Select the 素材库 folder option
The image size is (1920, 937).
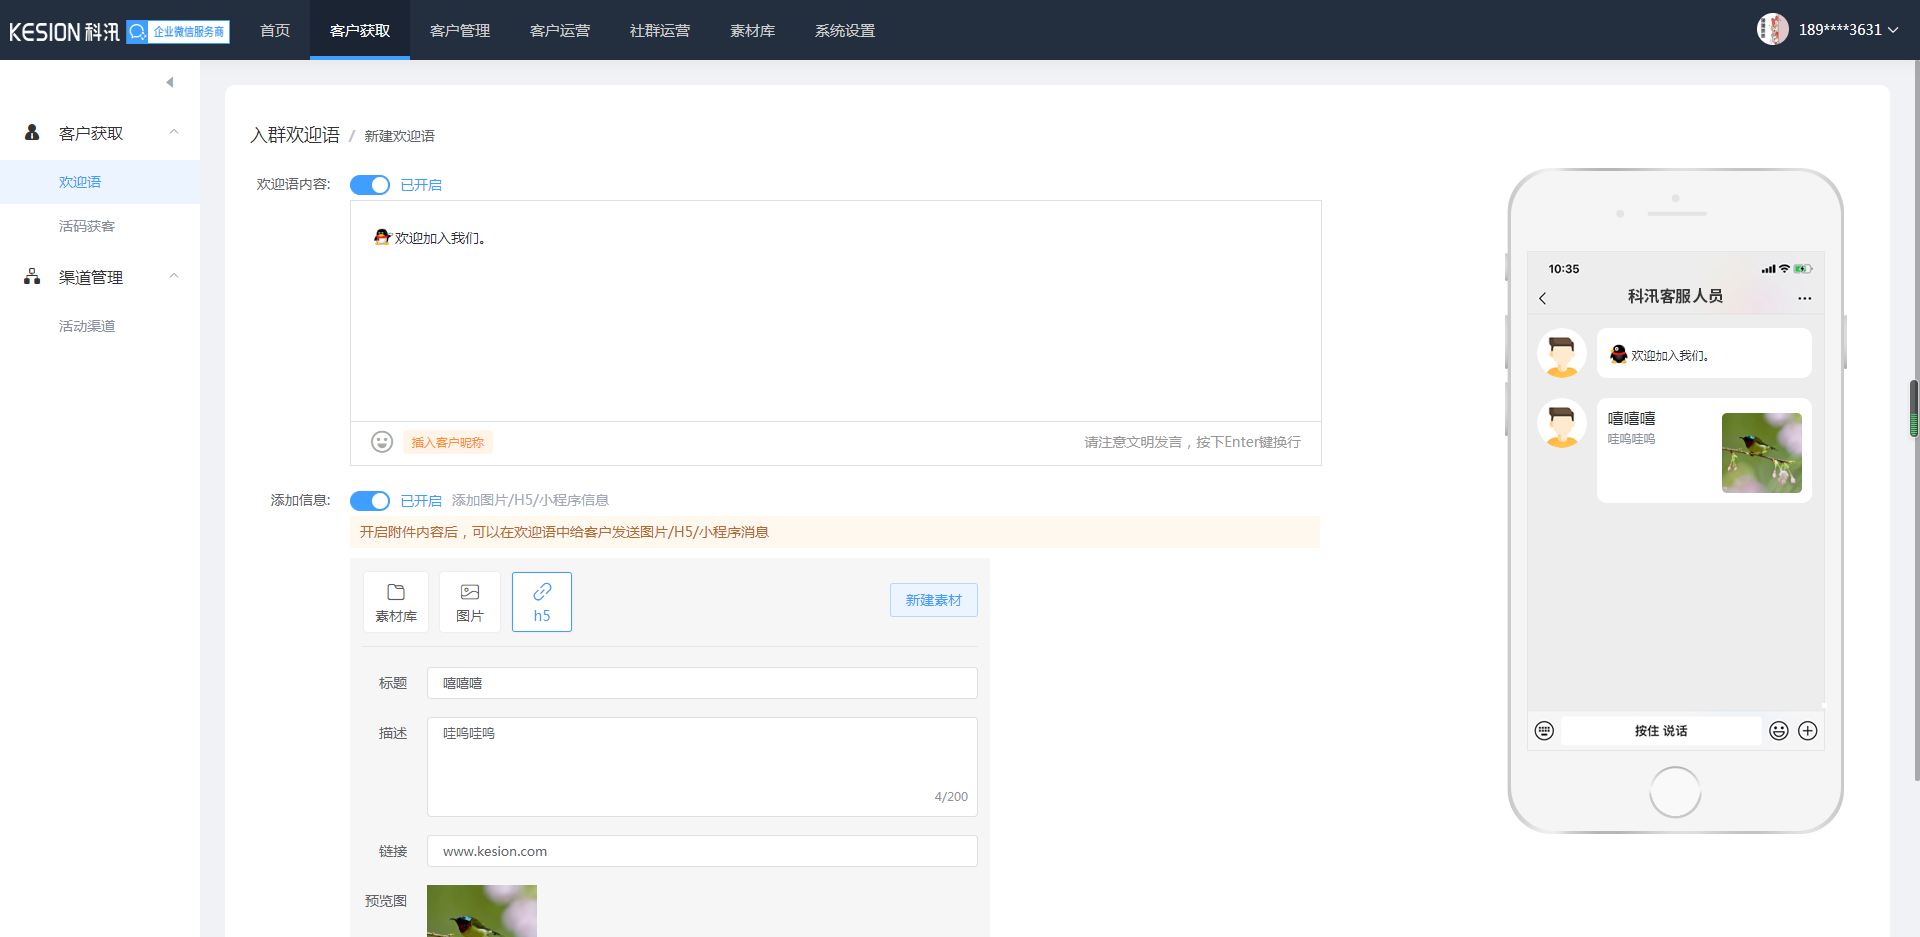pos(396,602)
